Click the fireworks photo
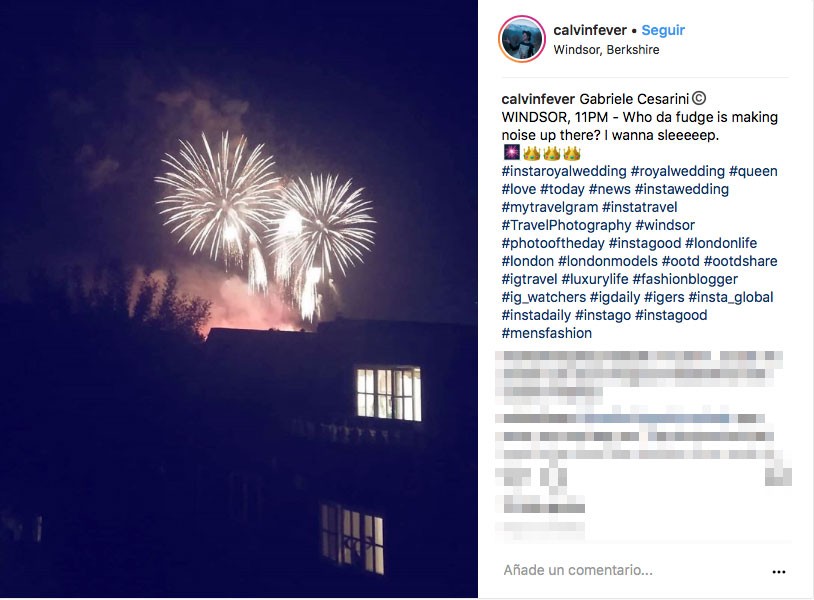The width and height of the screenshot is (814, 600). [239, 299]
